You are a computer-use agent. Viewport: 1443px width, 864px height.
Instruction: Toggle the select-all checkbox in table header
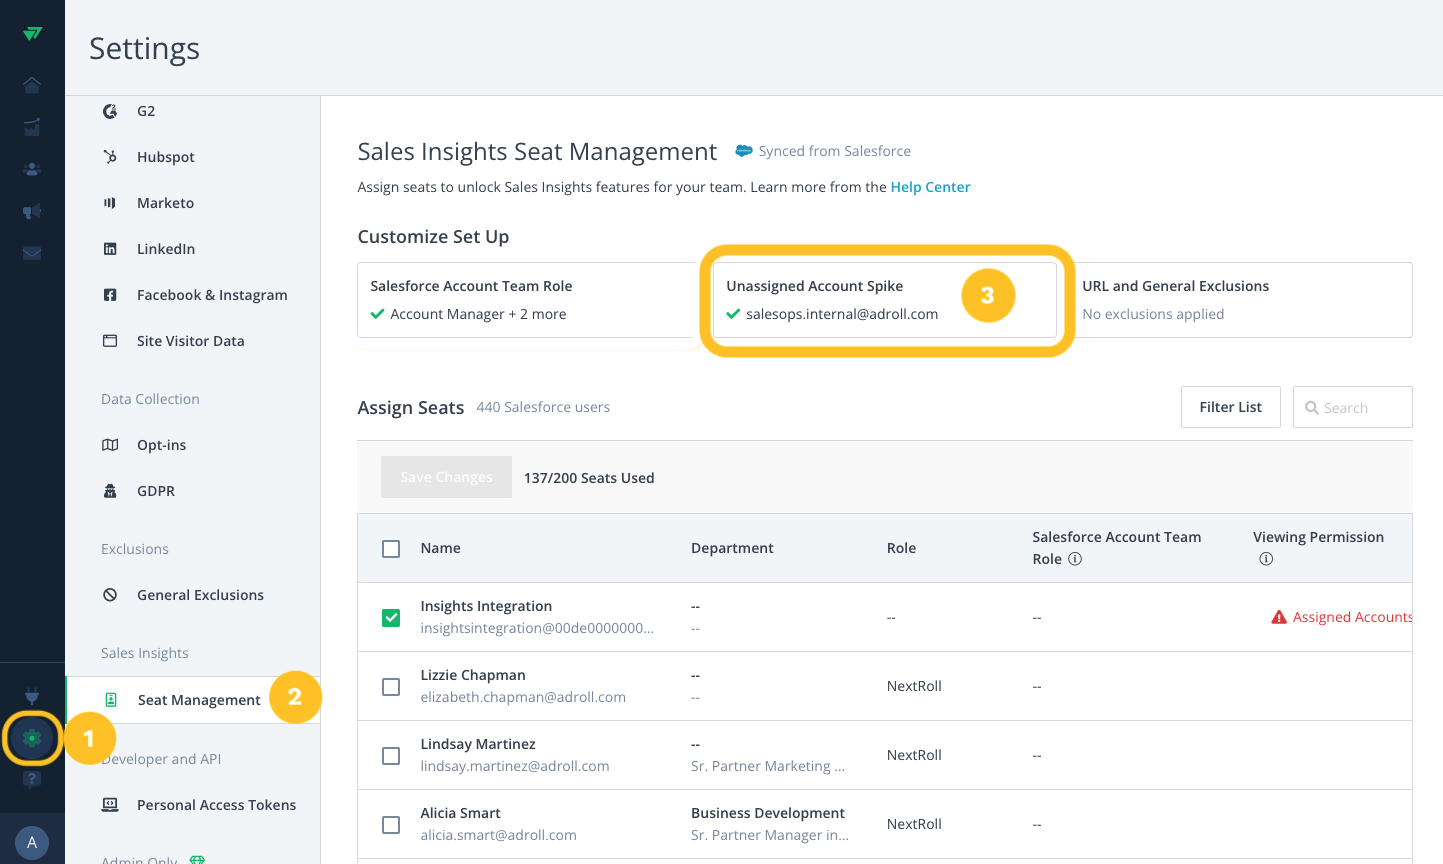(391, 549)
